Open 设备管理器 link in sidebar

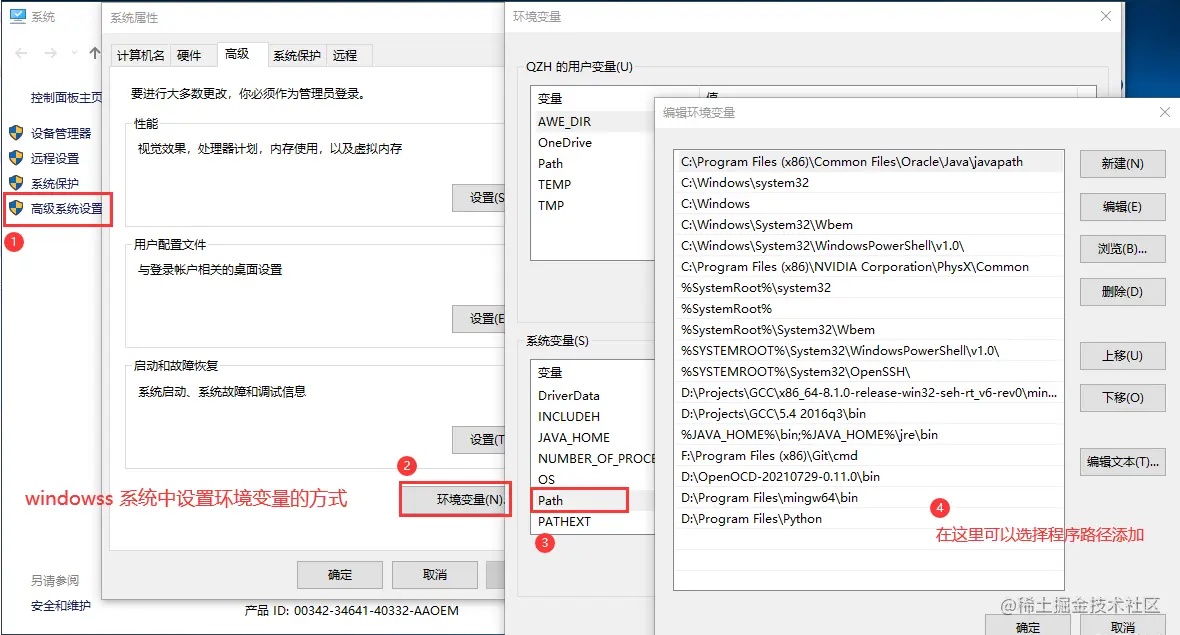coord(61,133)
